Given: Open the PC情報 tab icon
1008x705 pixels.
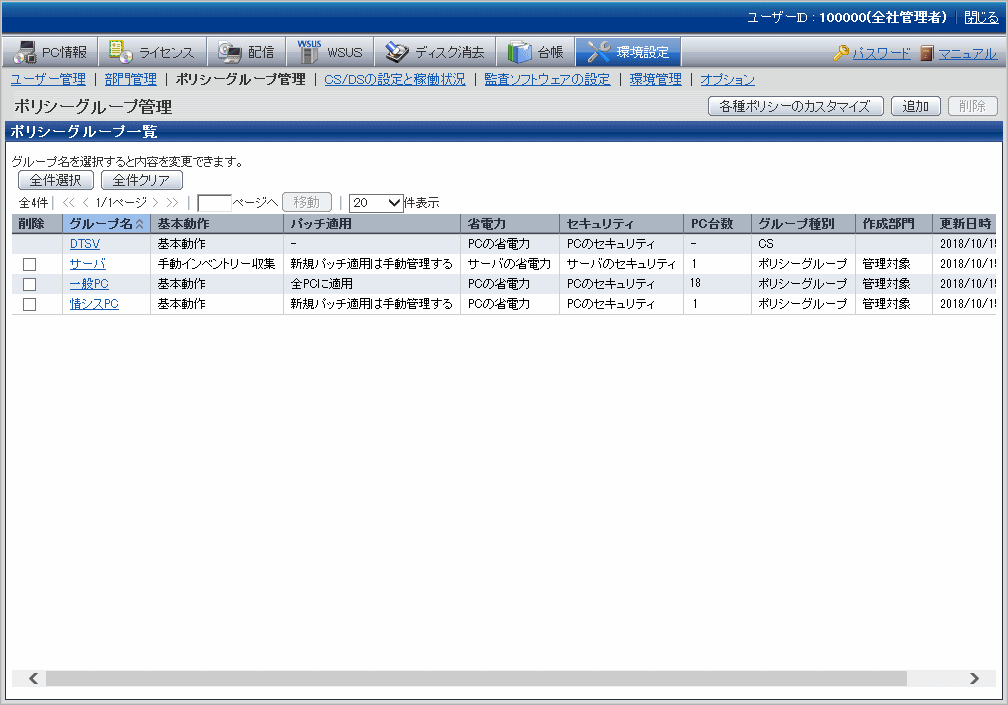Looking at the screenshot, I should click(x=27, y=52).
